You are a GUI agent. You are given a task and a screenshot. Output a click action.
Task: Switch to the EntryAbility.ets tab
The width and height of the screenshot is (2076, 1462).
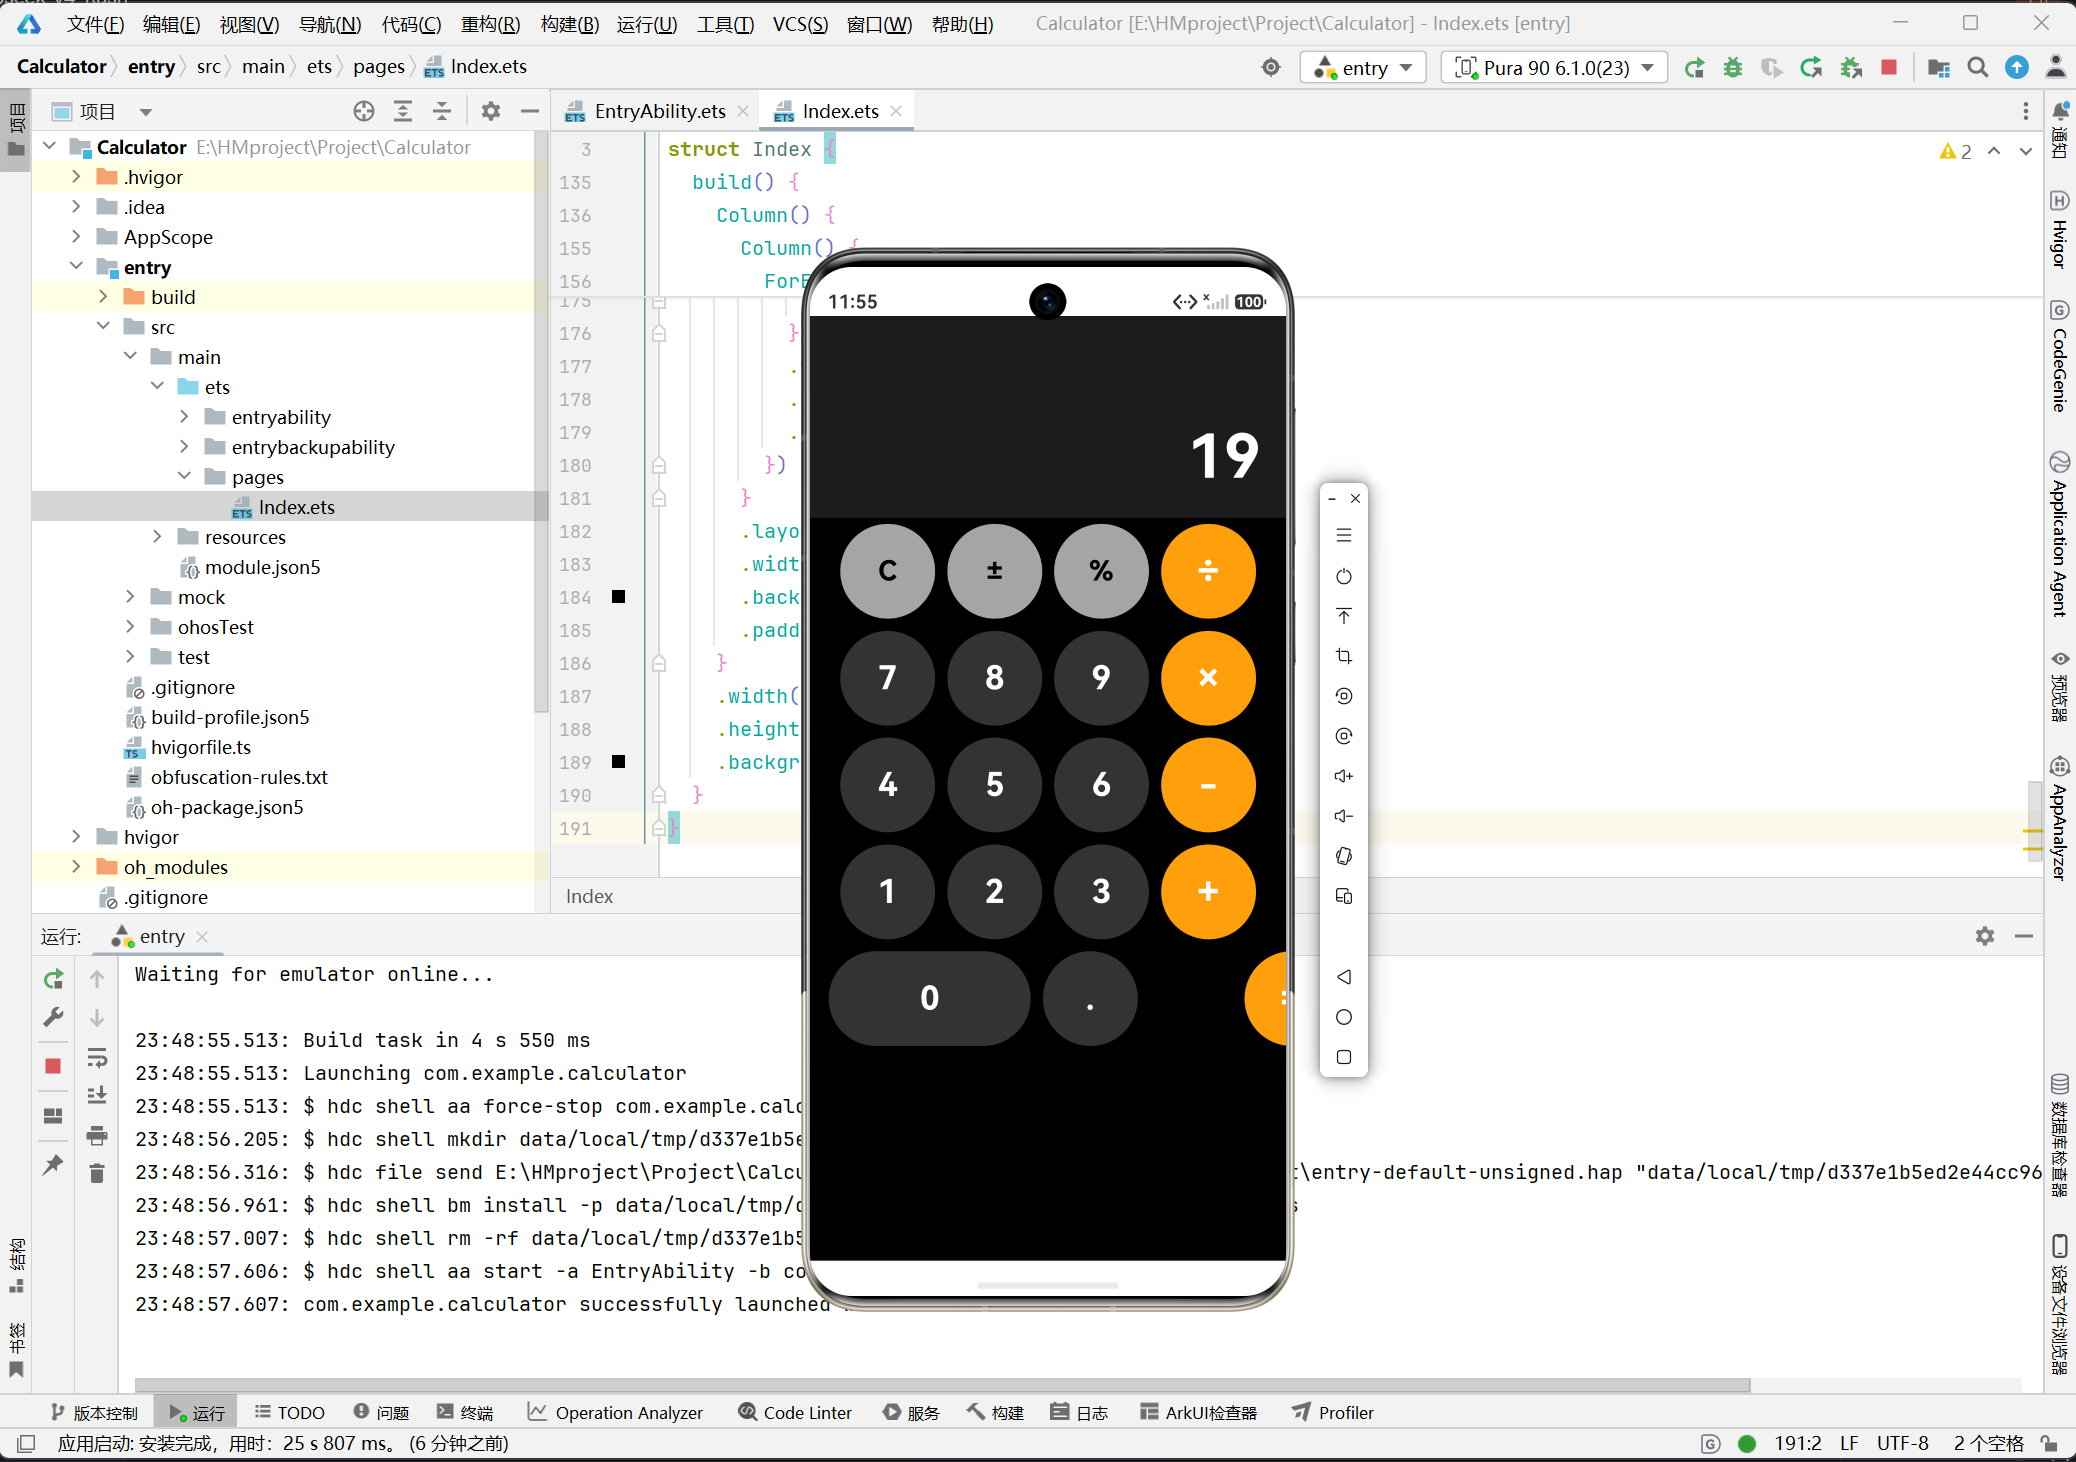[x=659, y=111]
